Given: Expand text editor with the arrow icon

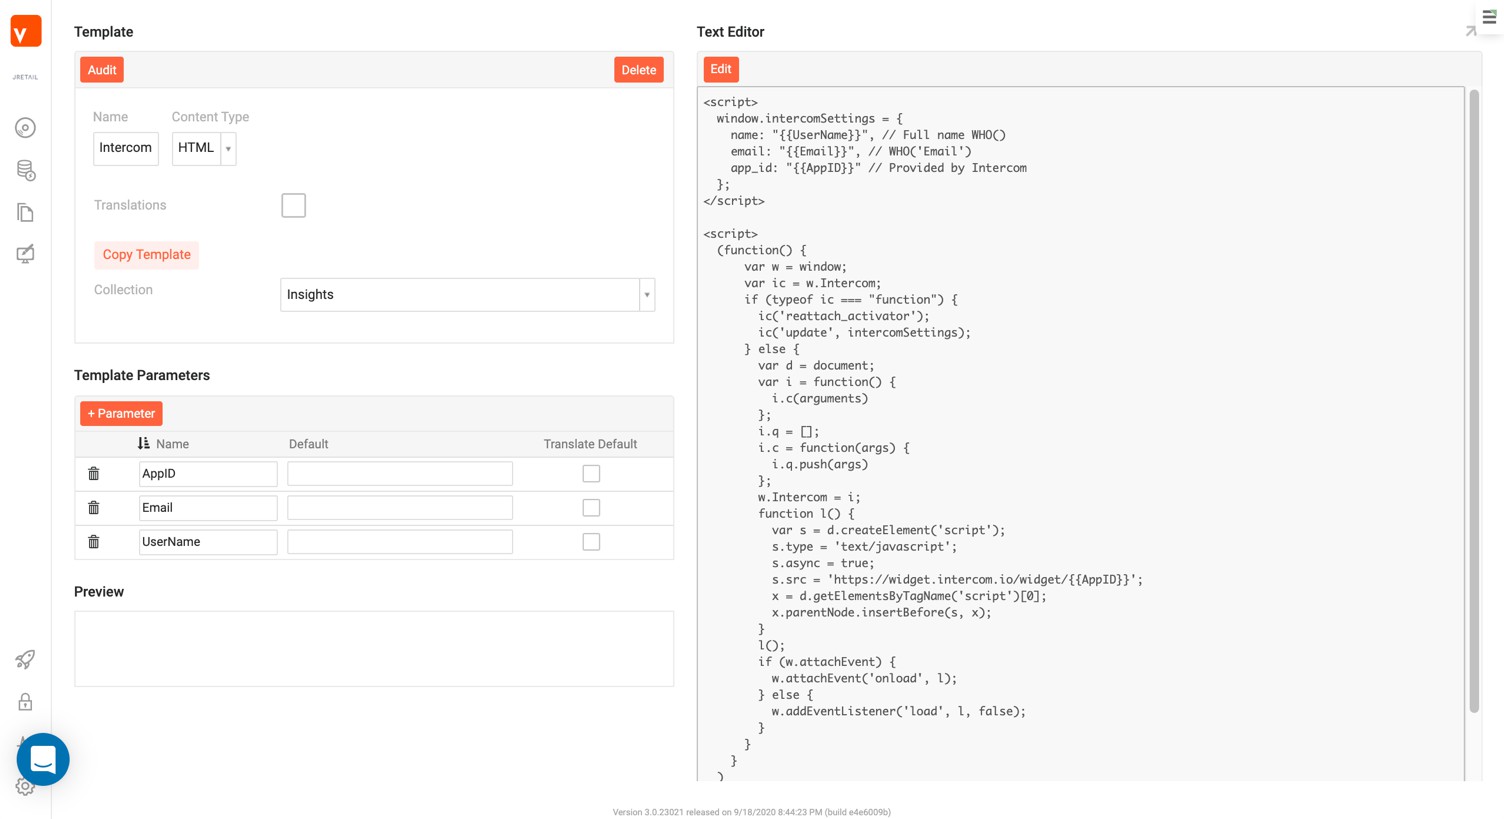Looking at the screenshot, I should pyautogui.click(x=1470, y=32).
